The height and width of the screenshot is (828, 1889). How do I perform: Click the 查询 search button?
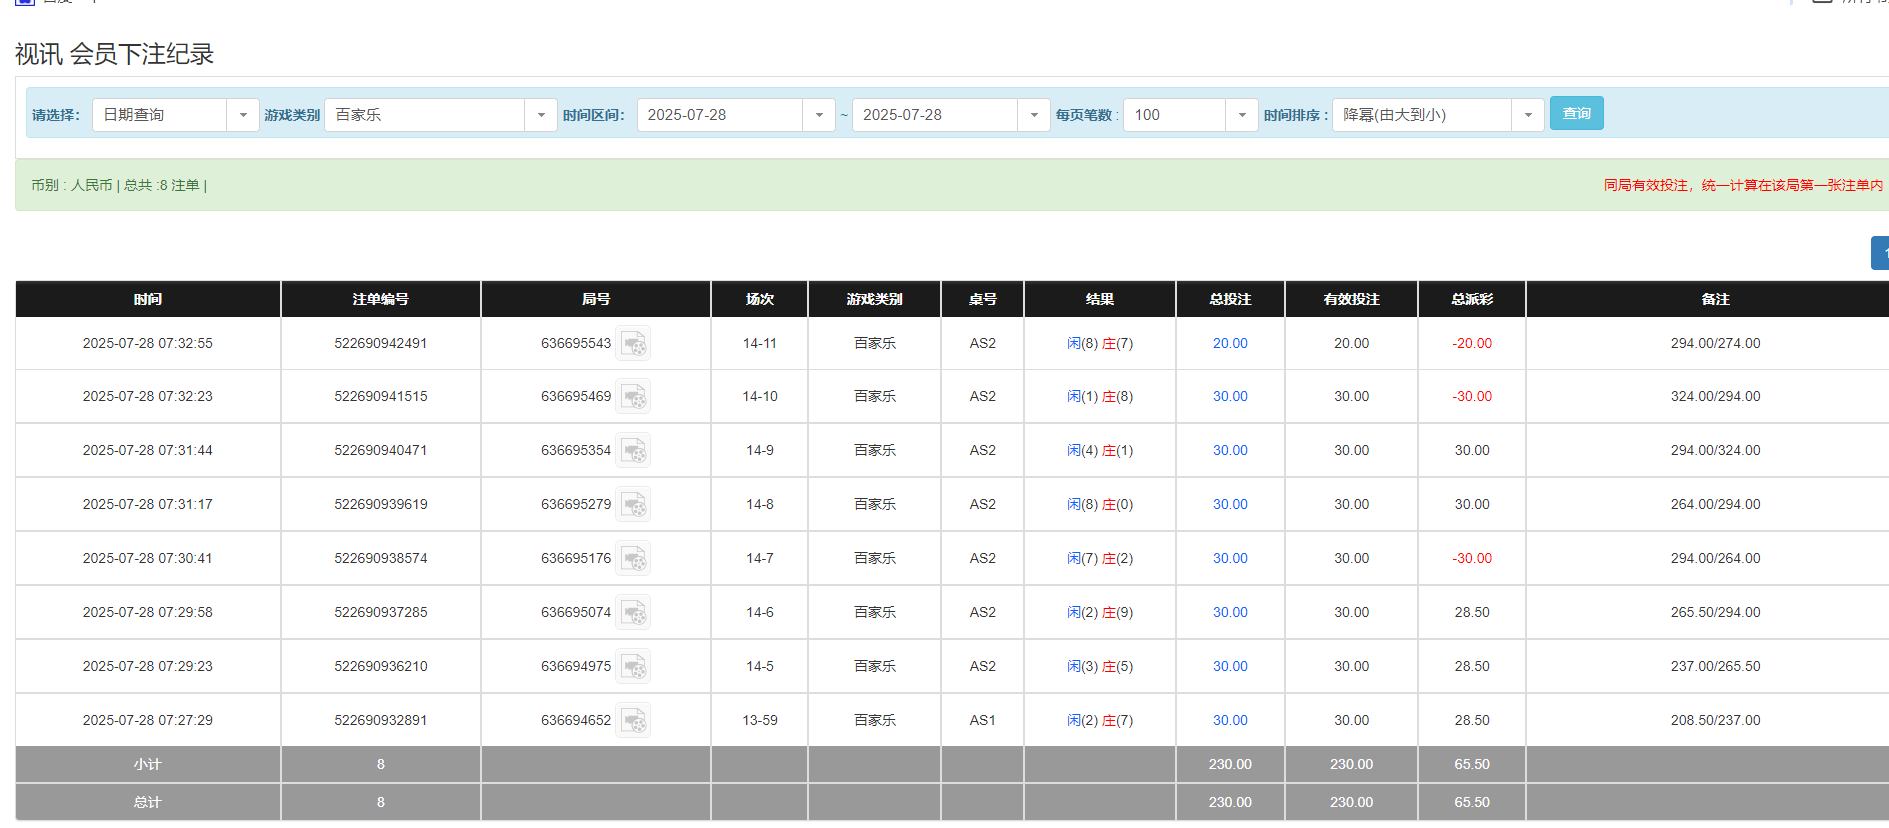pos(1576,114)
